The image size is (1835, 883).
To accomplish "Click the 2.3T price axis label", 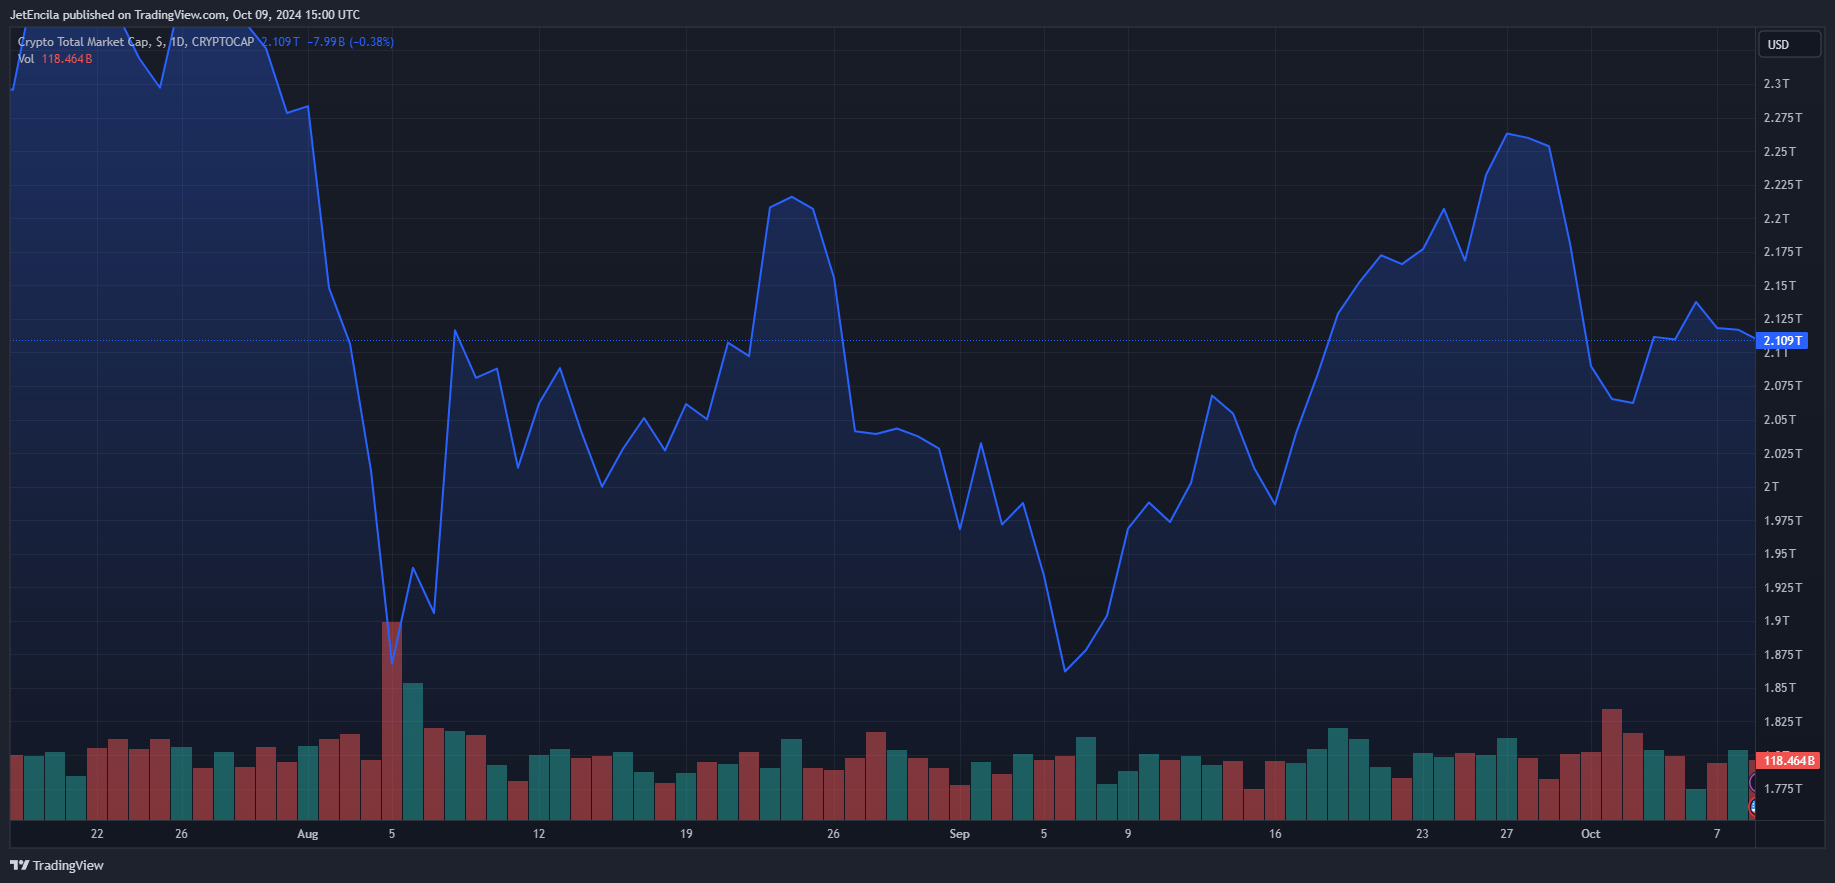I will (x=1777, y=84).
